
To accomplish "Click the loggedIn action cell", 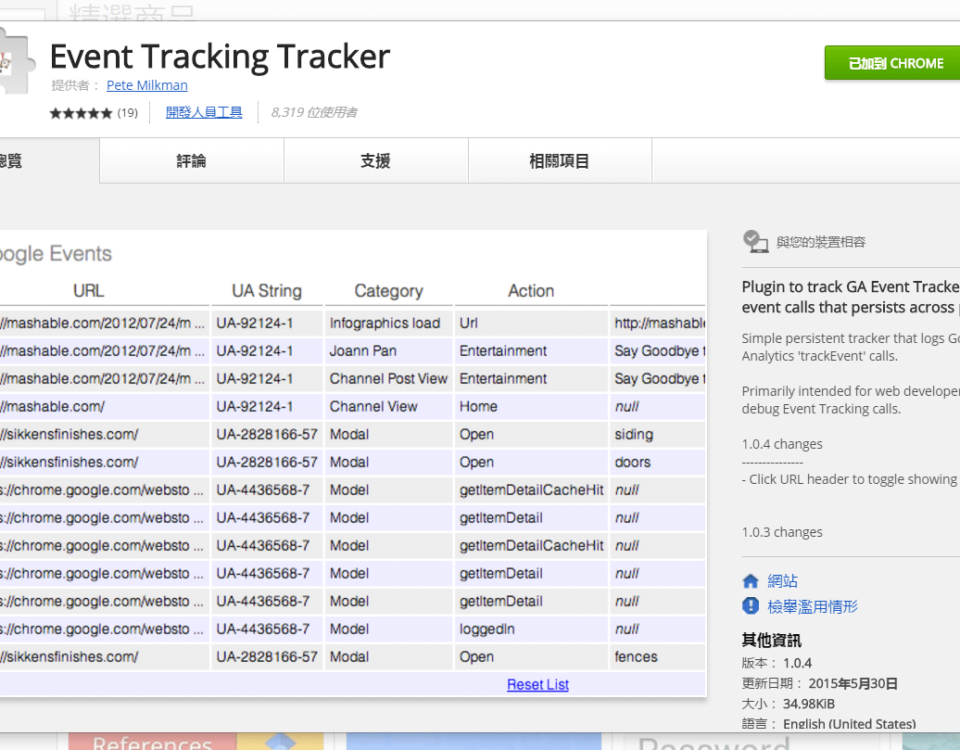I will point(531,629).
